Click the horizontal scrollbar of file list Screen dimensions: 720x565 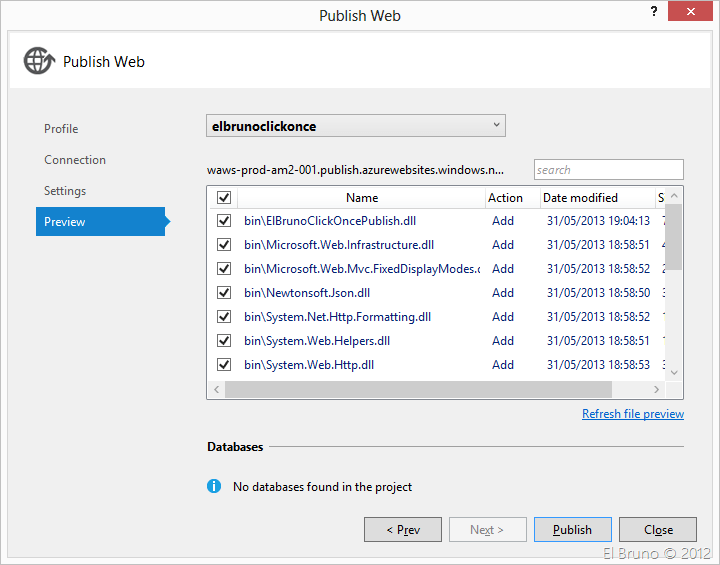point(418,390)
